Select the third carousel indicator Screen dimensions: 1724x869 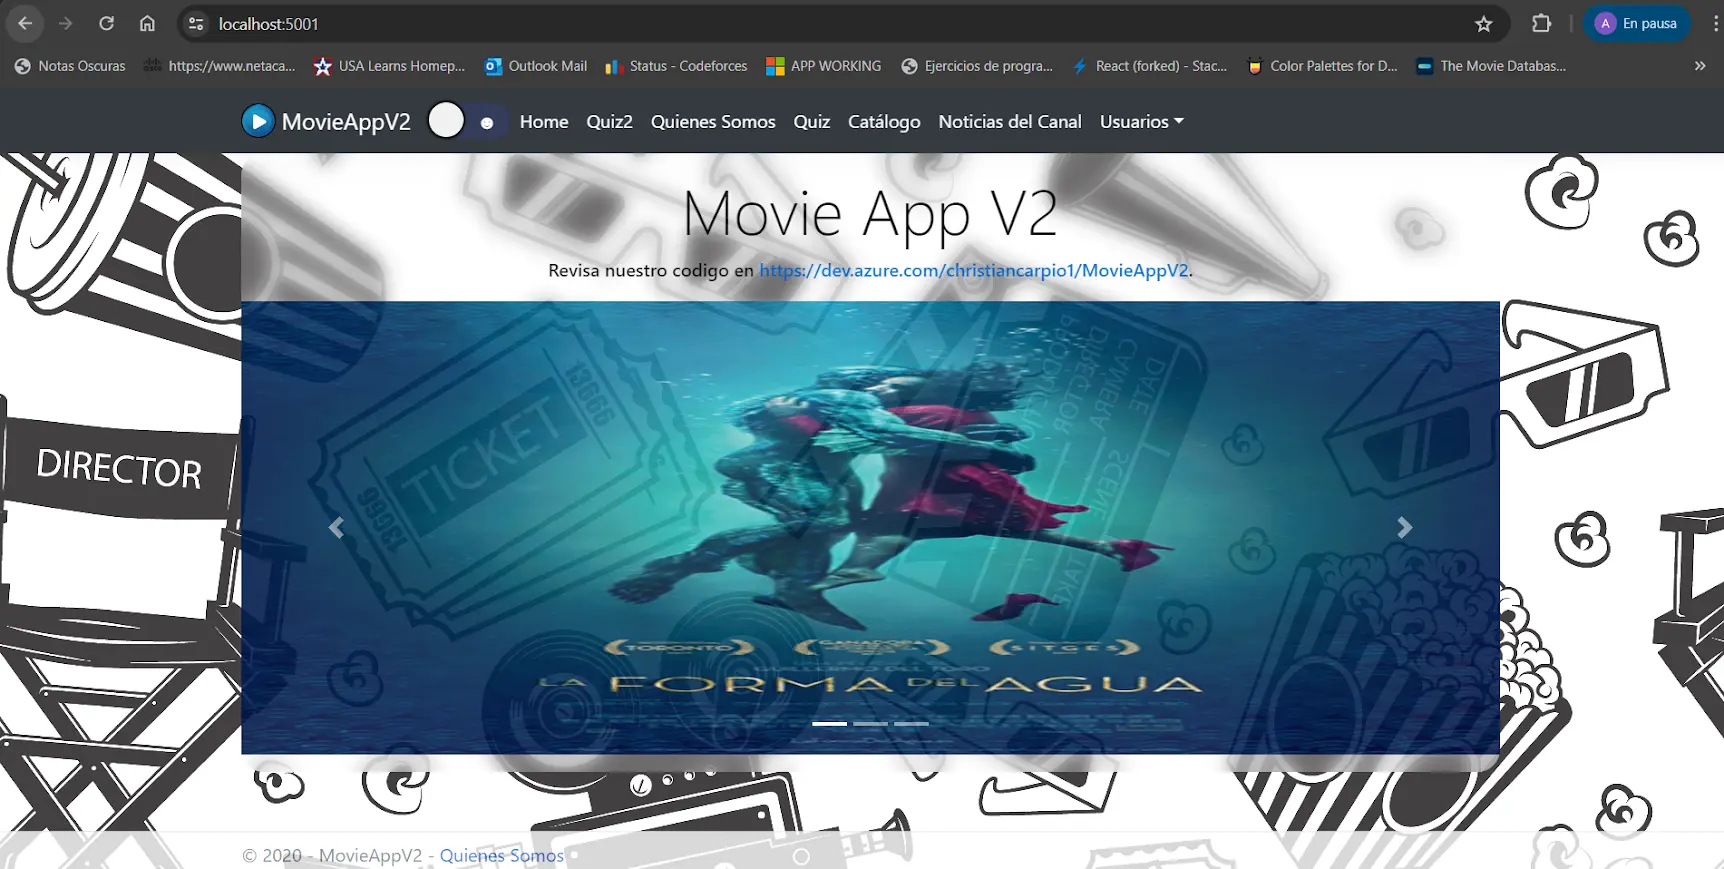click(x=911, y=723)
